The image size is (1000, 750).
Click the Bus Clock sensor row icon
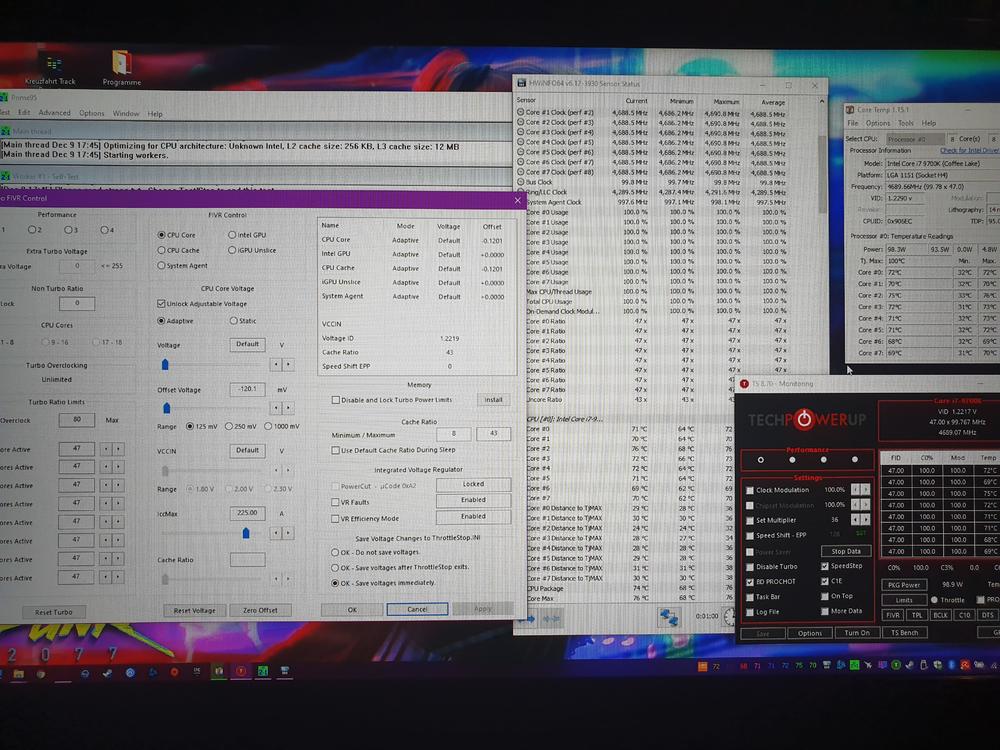tap(520, 182)
